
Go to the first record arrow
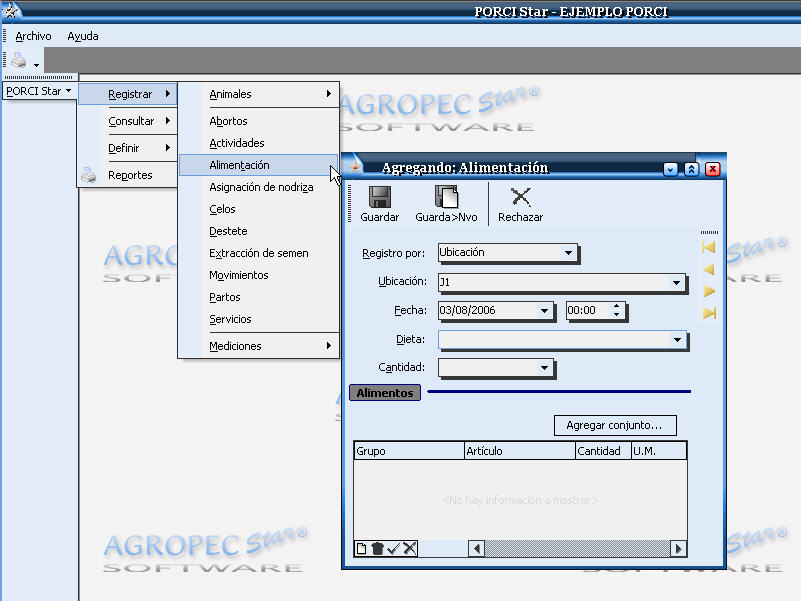(x=709, y=248)
